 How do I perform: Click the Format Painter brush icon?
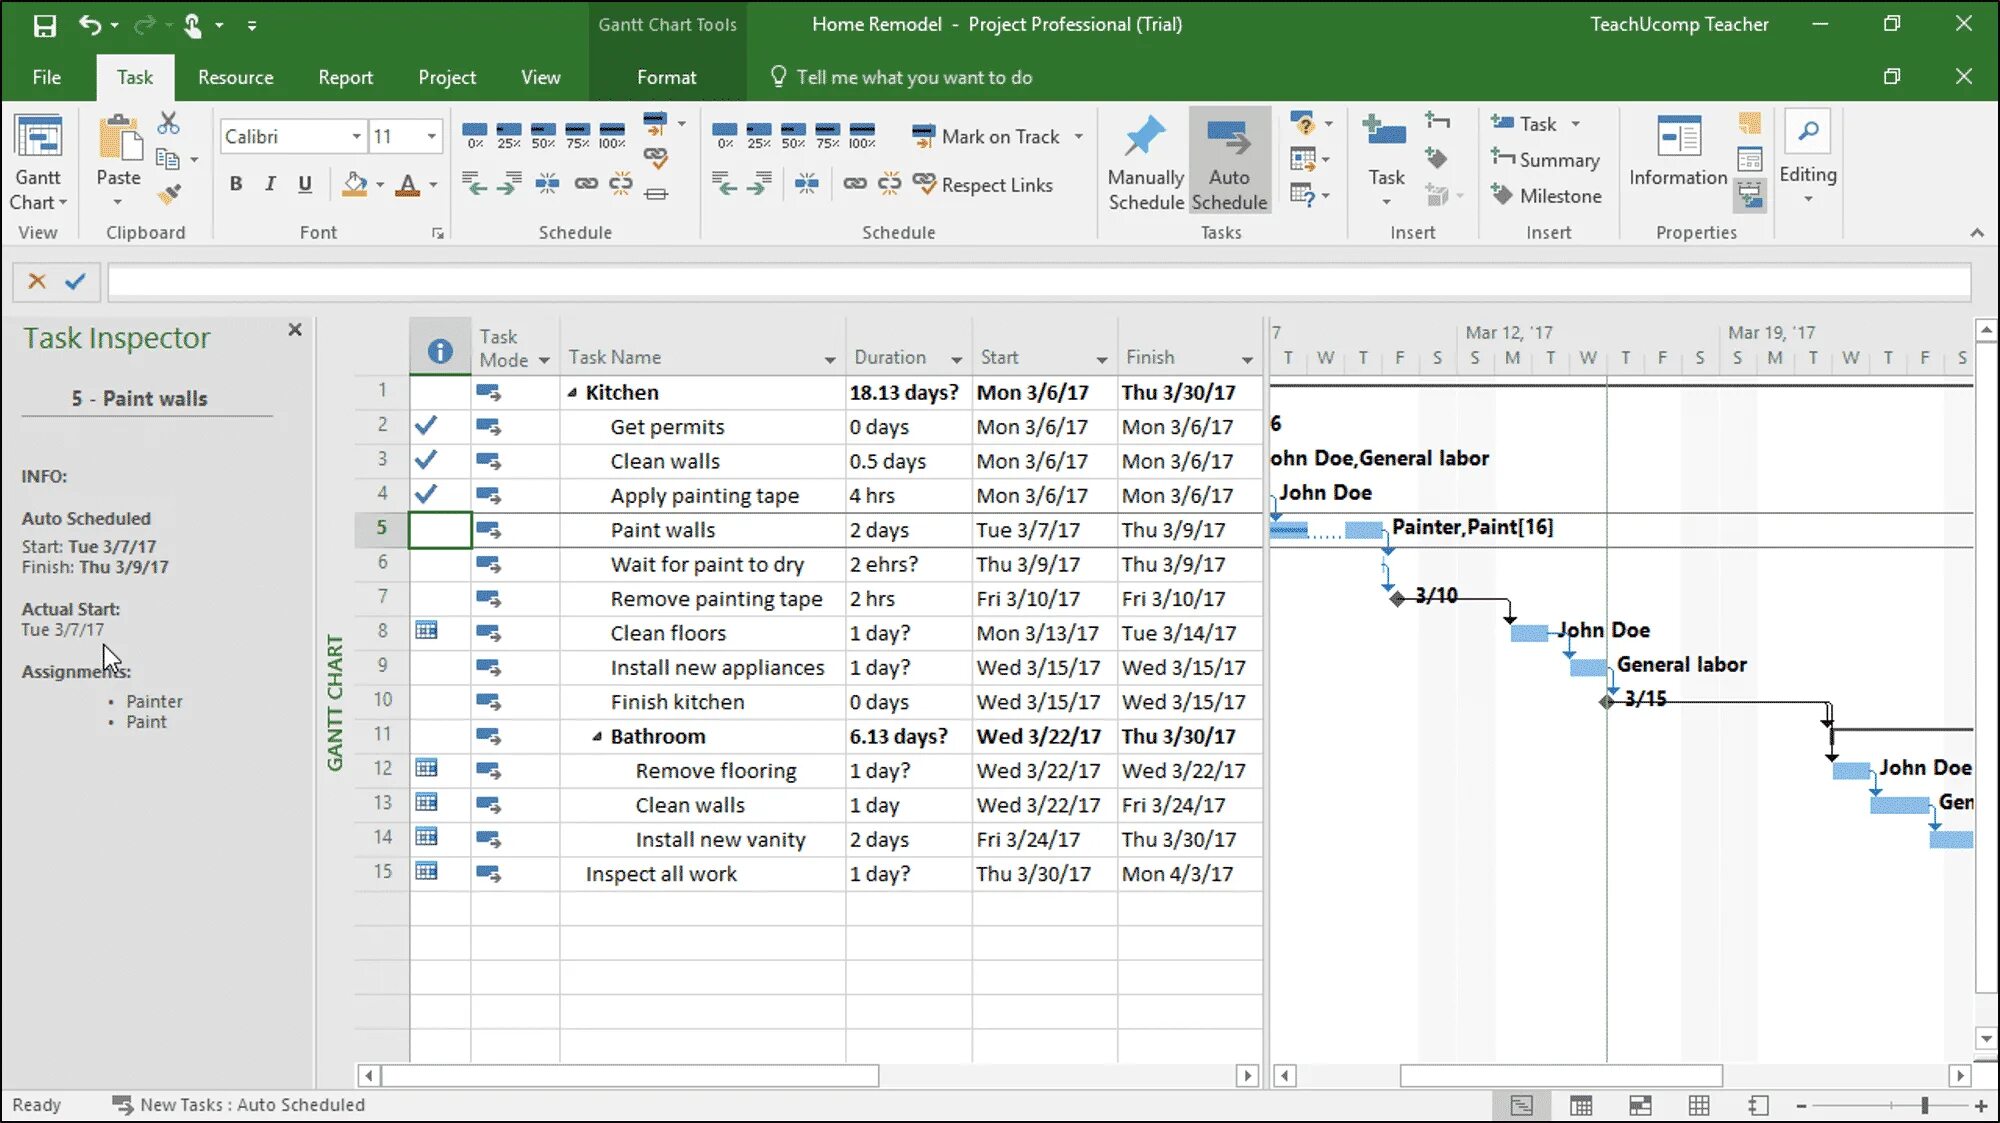(170, 194)
